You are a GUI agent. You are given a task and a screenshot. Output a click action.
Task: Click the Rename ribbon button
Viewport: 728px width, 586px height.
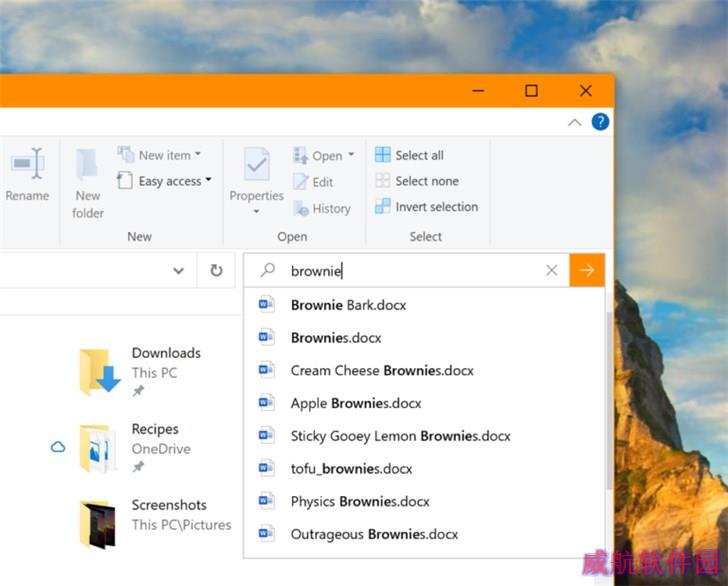tap(27, 174)
